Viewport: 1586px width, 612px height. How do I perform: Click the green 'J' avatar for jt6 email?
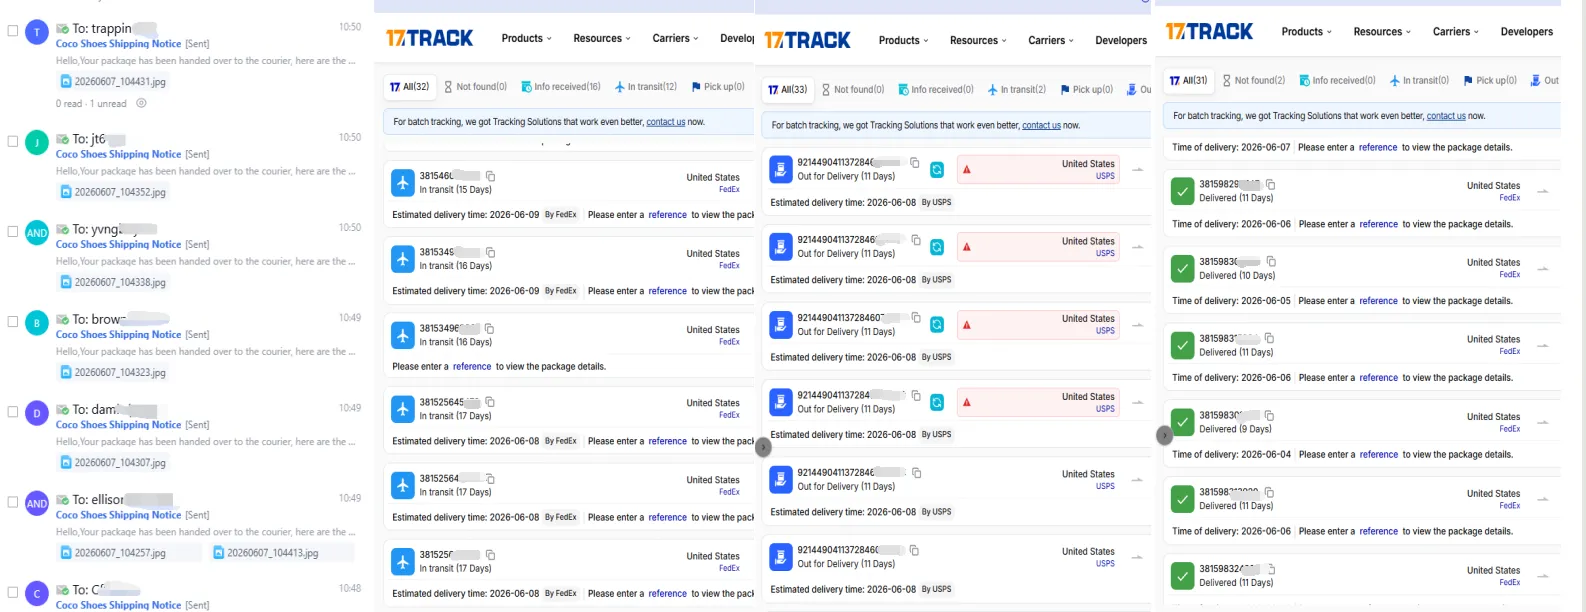click(37, 142)
